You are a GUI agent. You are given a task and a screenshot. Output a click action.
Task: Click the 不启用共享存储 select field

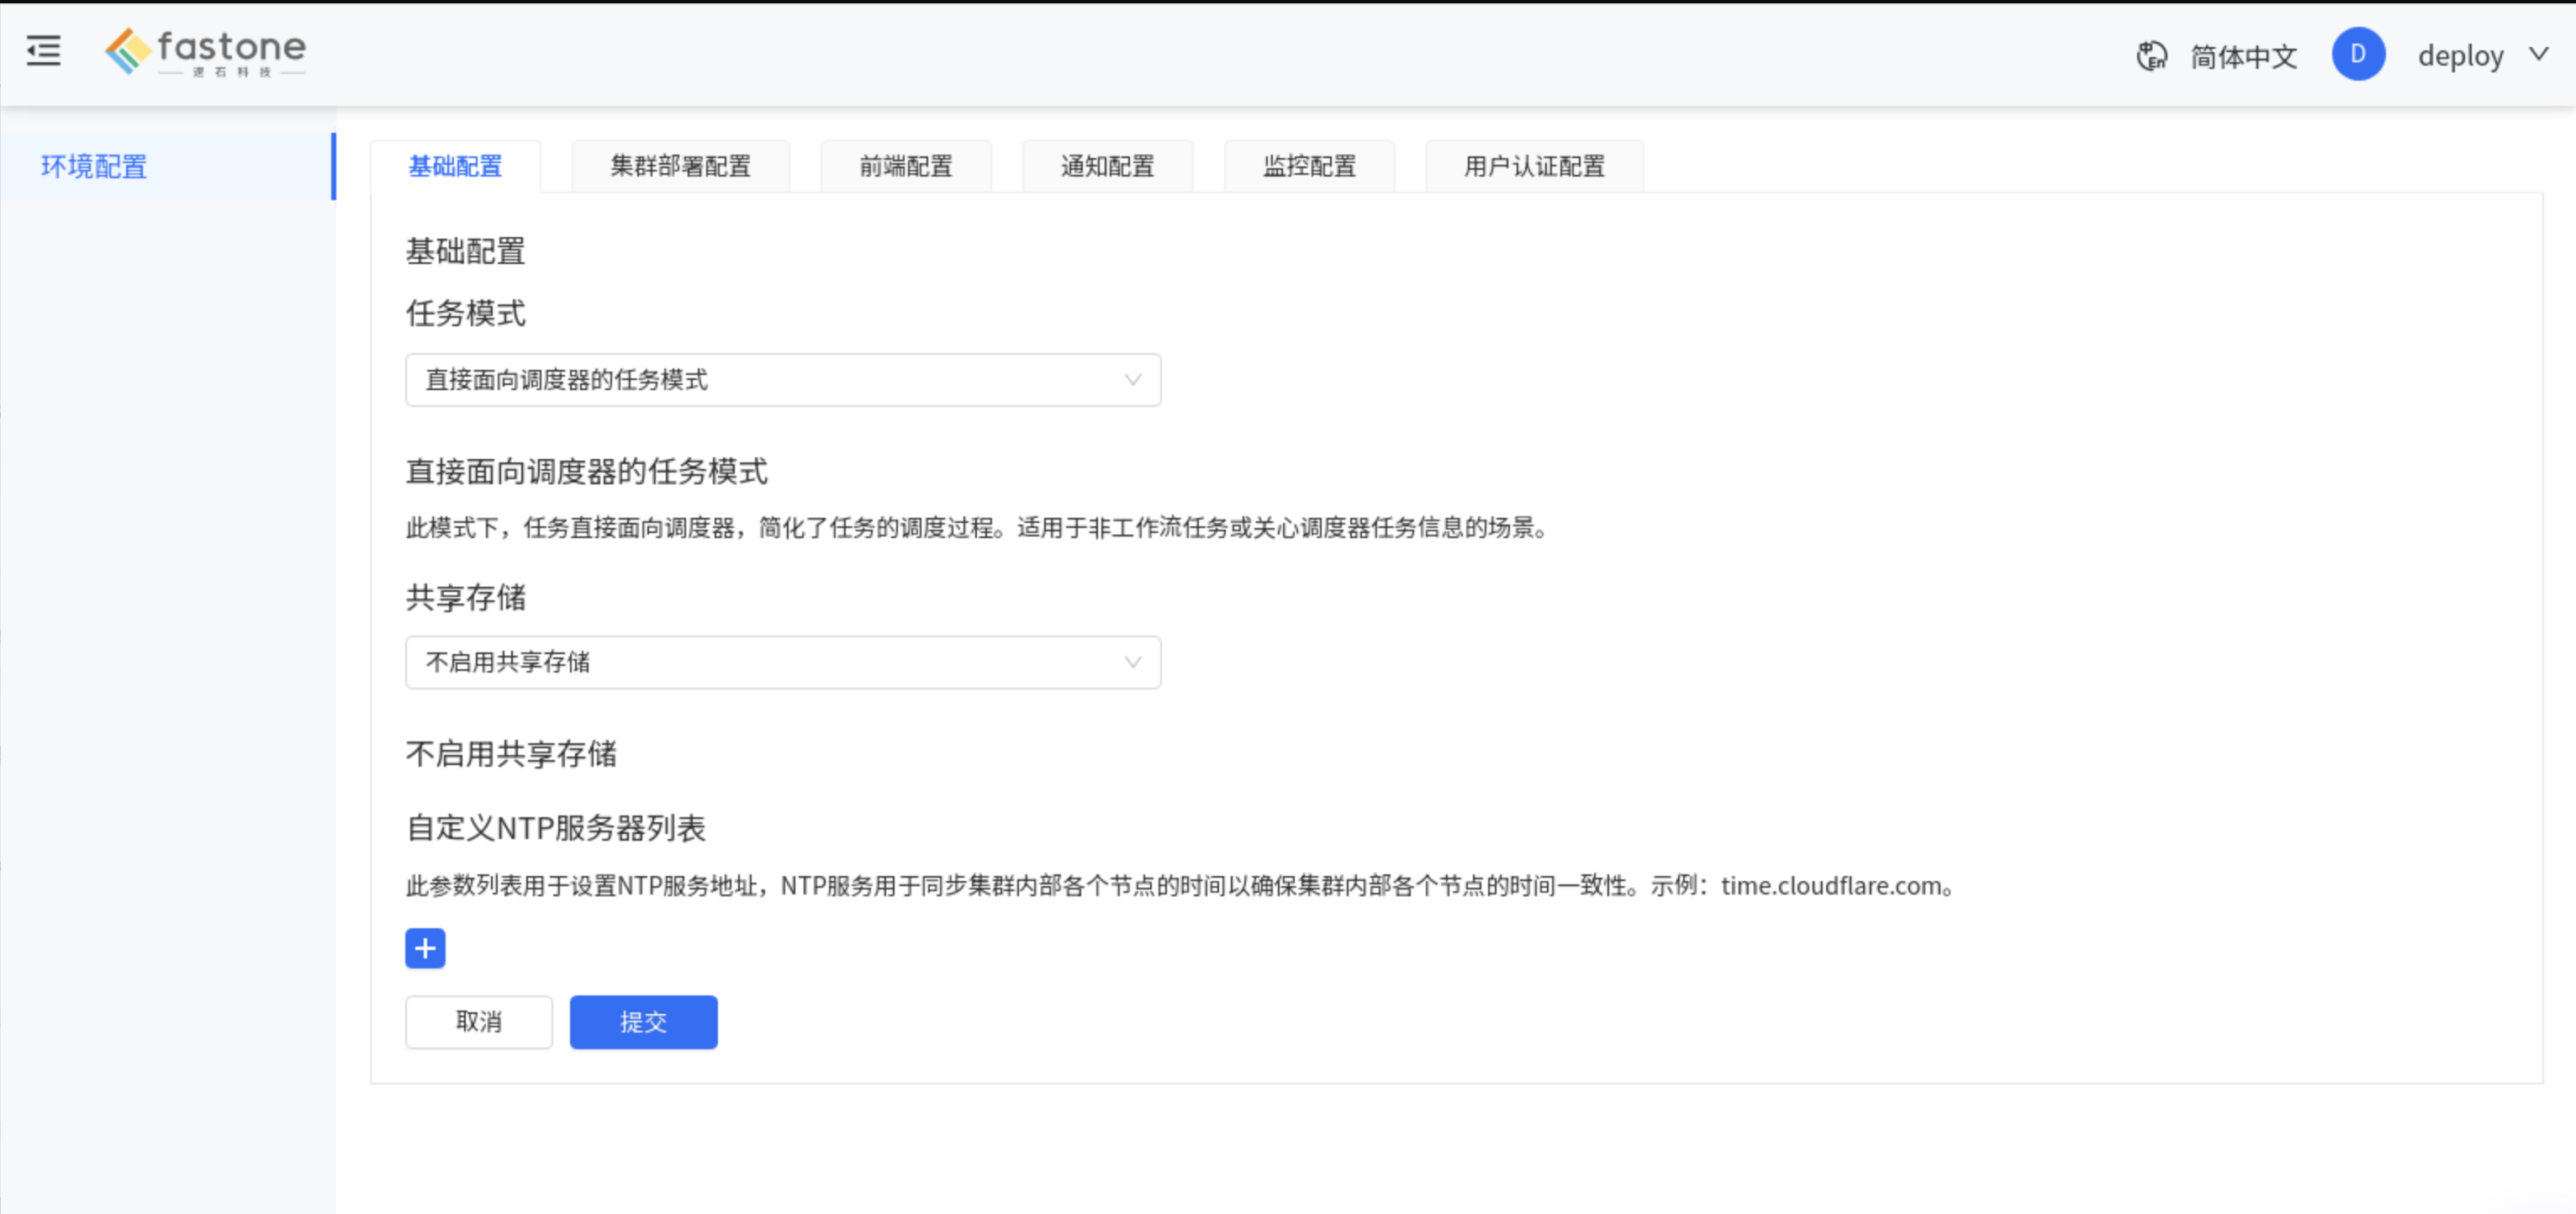(x=783, y=662)
